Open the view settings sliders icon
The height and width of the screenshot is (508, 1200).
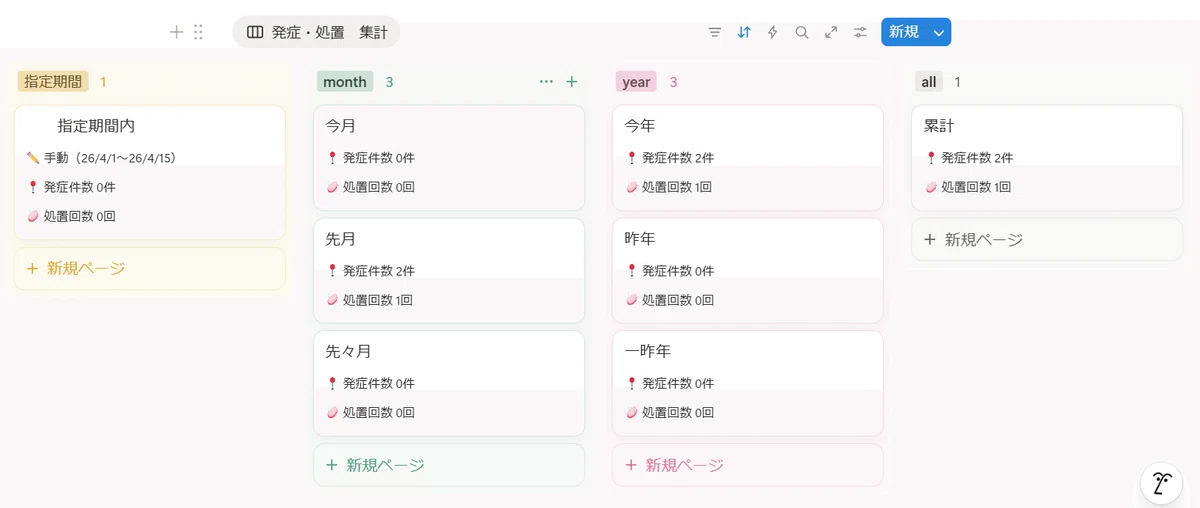[x=860, y=32]
